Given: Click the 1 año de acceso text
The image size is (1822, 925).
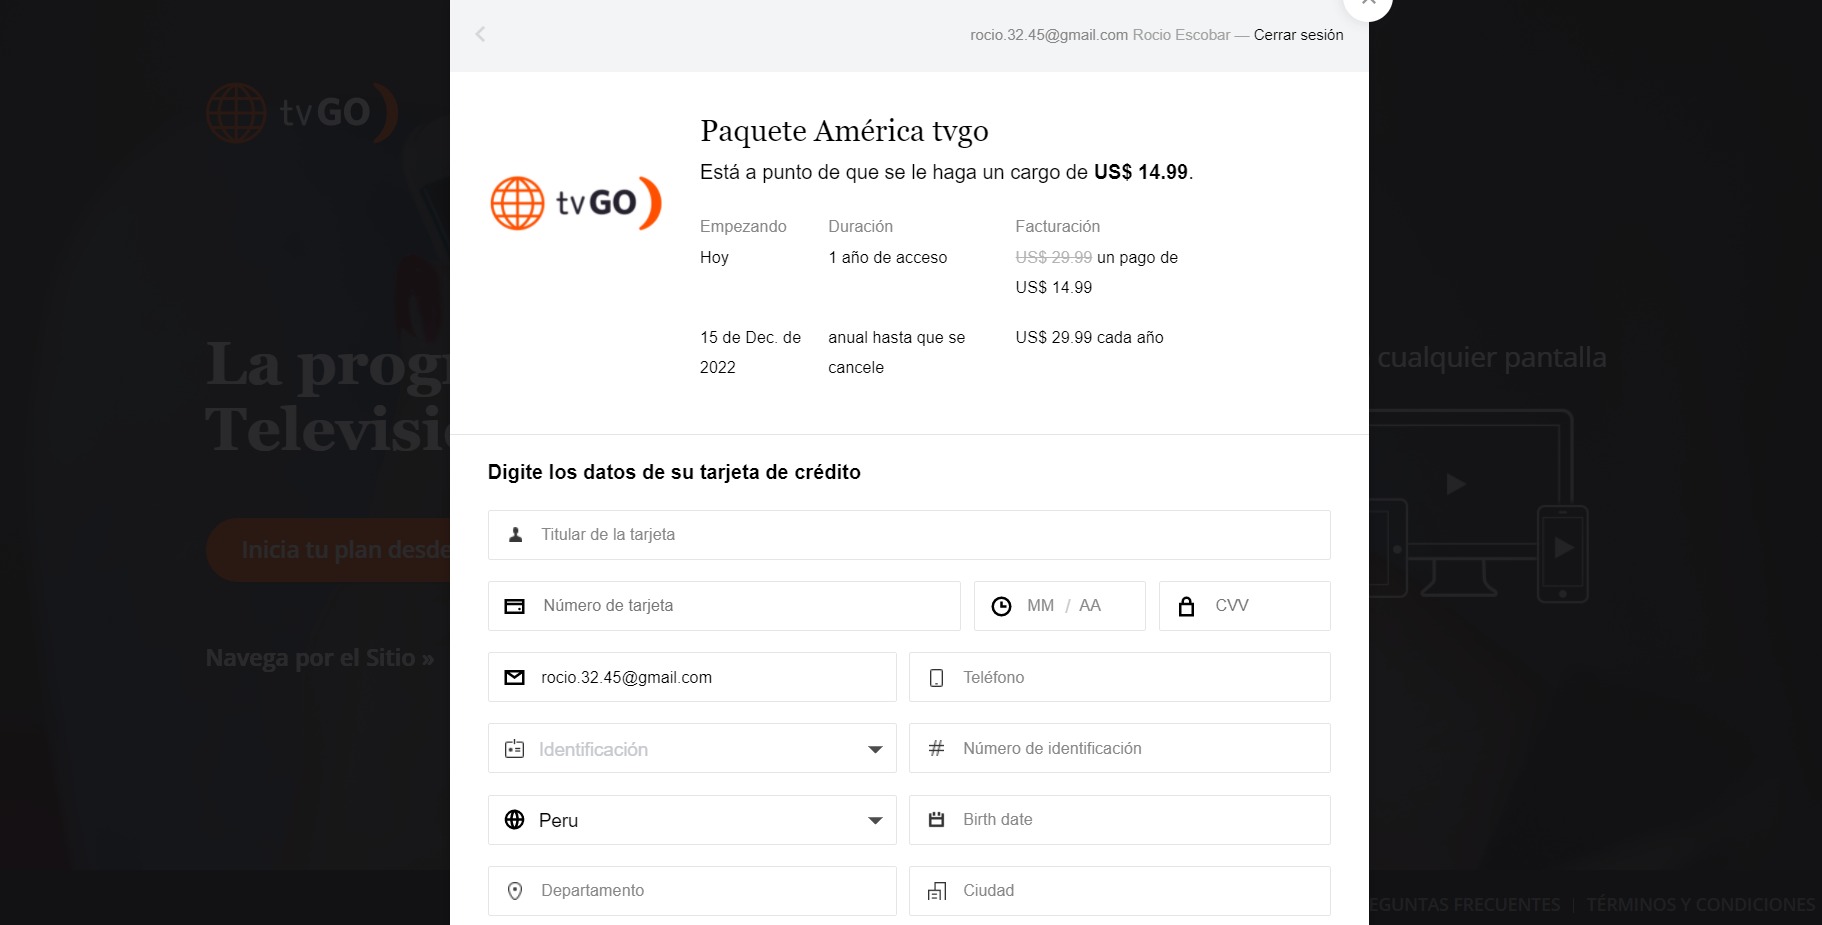Looking at the screenshot, I should click(887, 257).
